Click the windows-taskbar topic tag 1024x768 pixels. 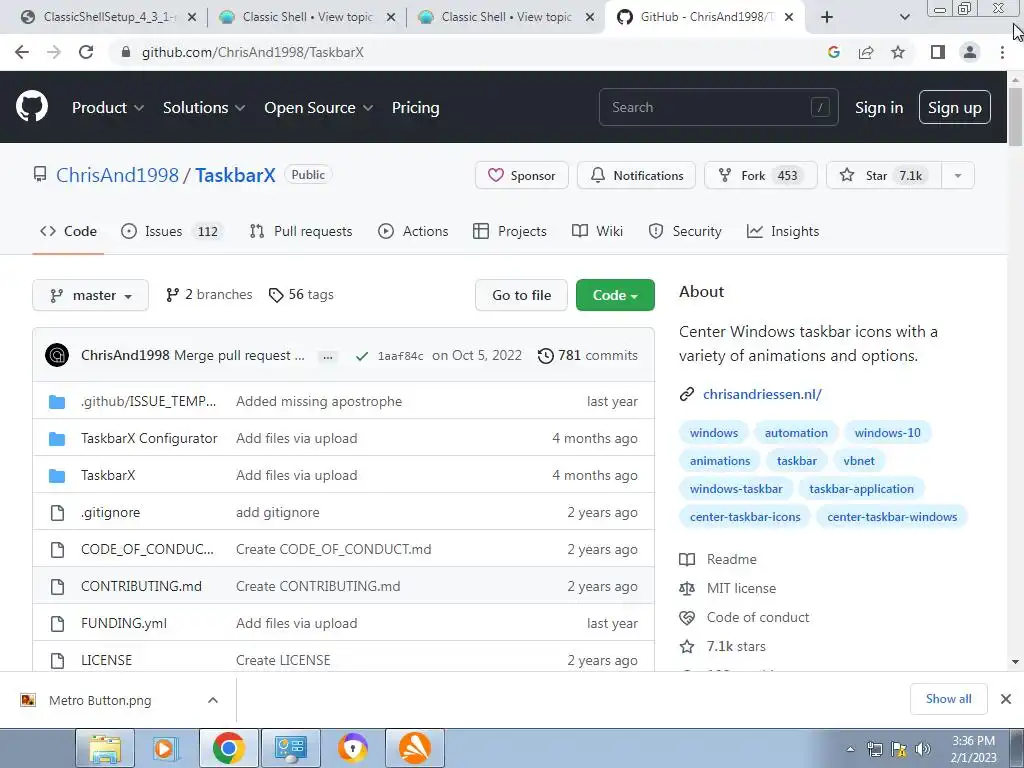(736, 489)
